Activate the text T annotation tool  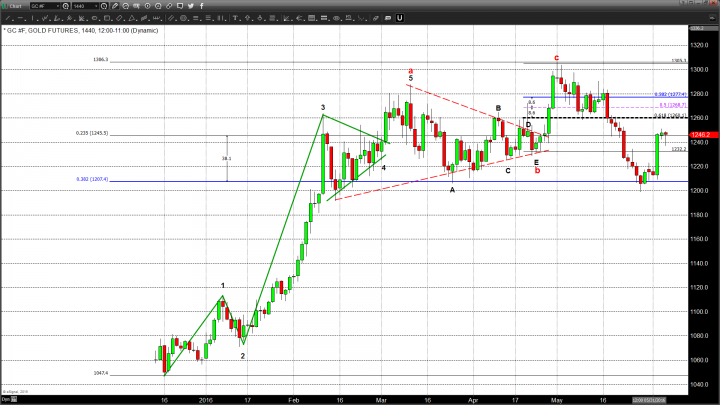click(x=235, y=18)
